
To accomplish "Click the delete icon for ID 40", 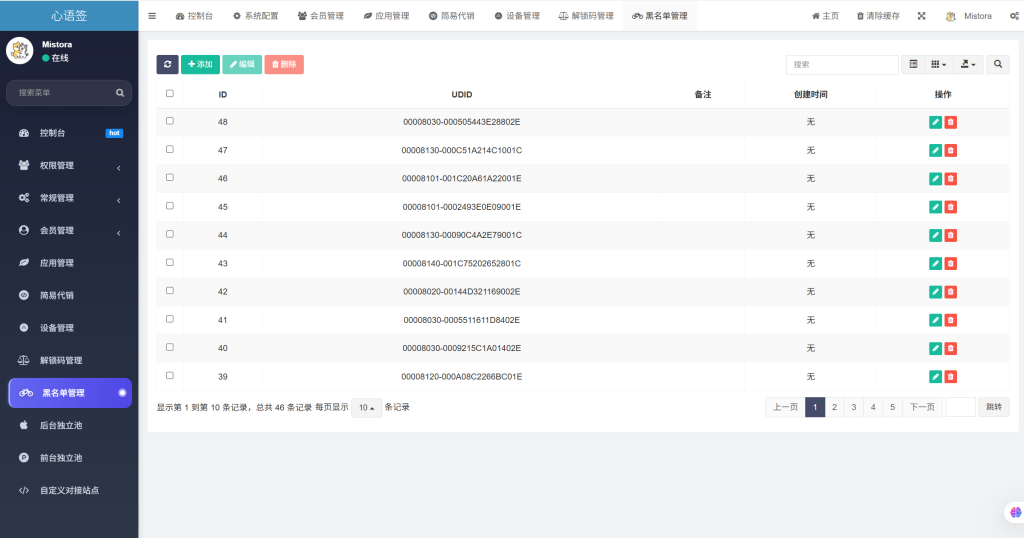I will tap(951, 348).
